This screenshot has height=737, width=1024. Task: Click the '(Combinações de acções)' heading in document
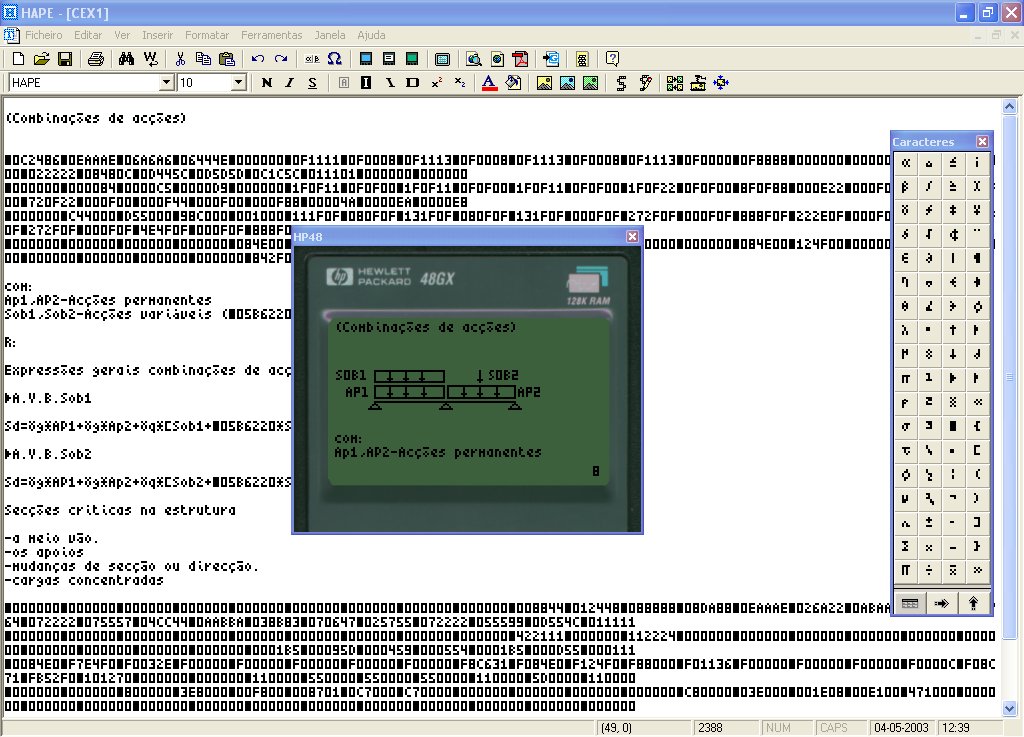coord(96,118)
